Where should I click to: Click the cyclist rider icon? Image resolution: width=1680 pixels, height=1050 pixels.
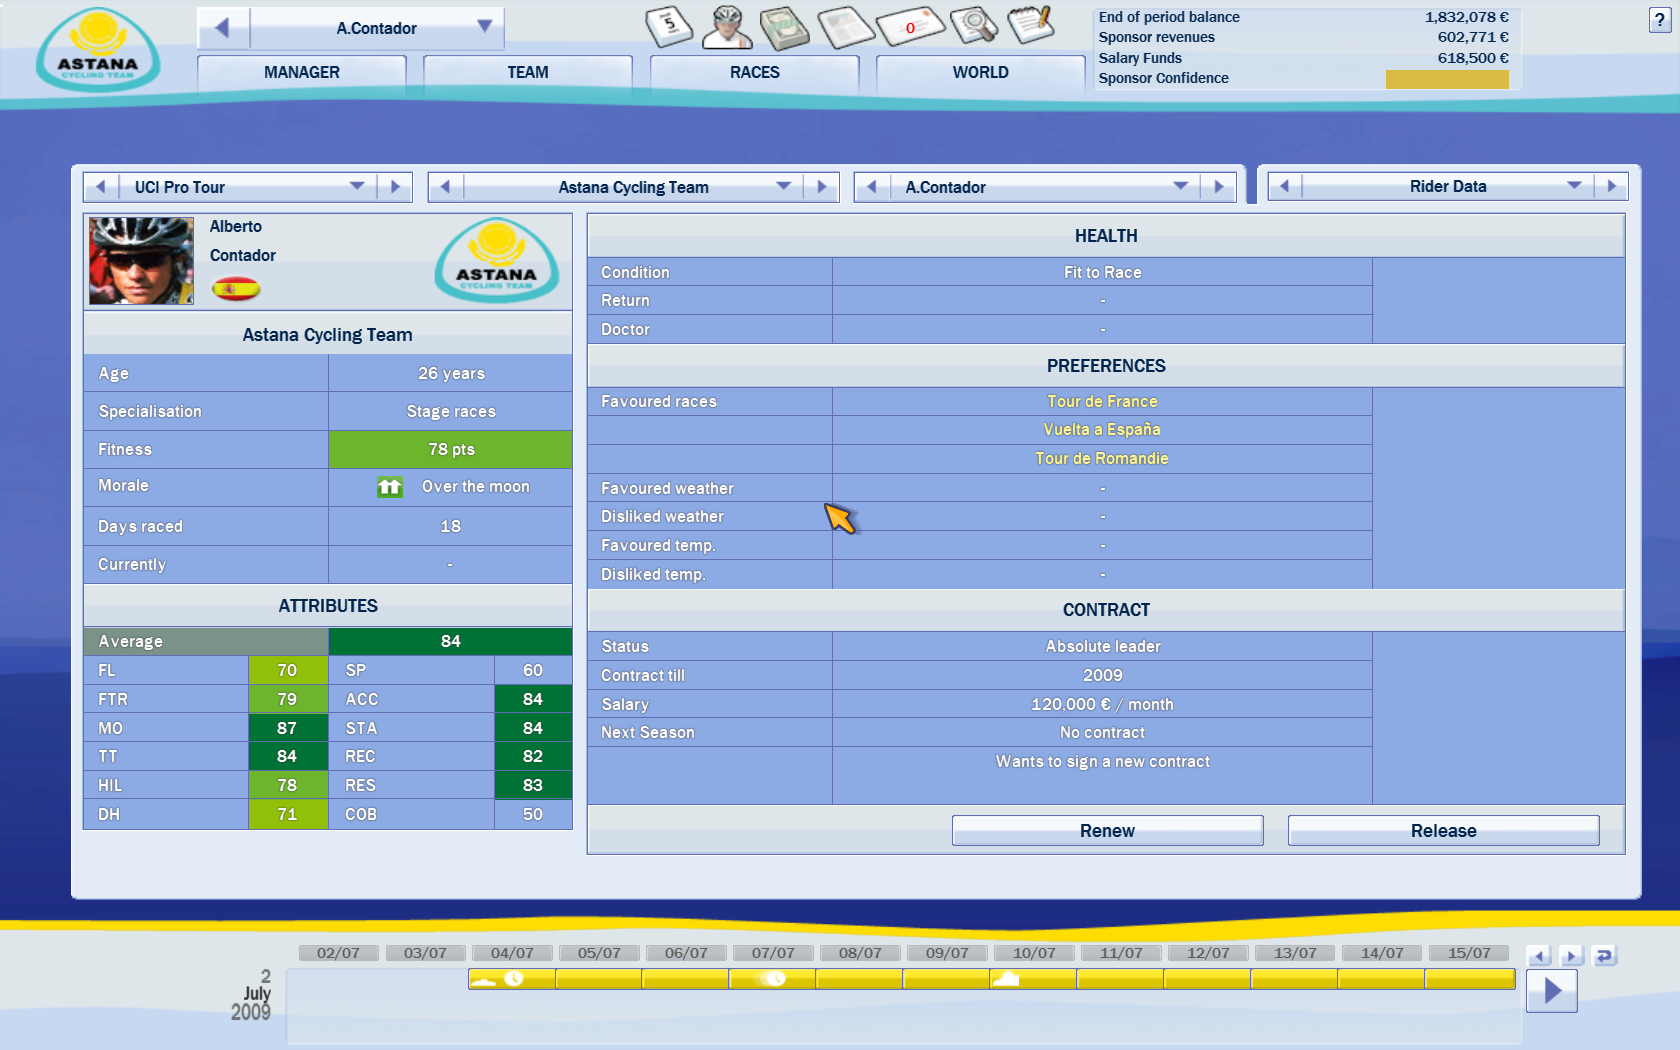pos(727,27)
